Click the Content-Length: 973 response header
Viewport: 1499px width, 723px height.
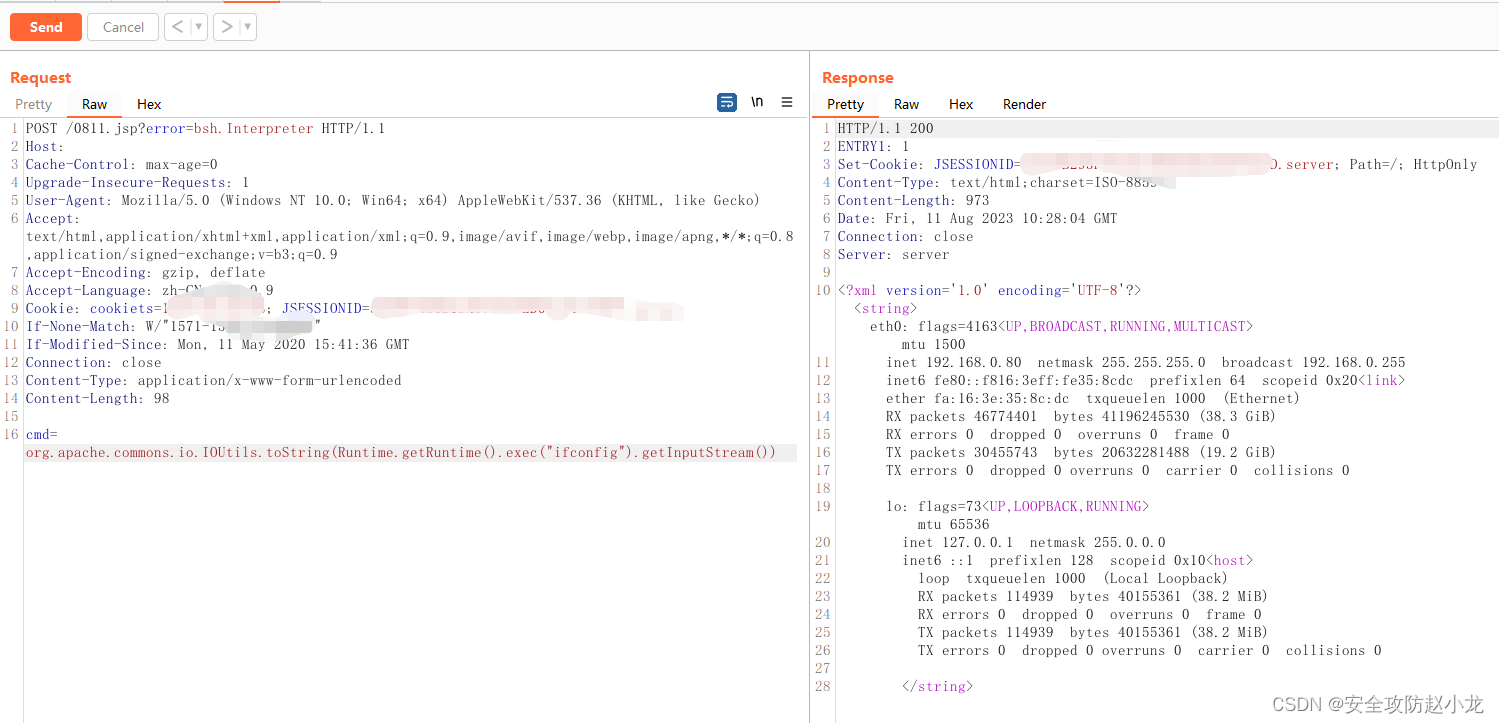pos(913,200)
